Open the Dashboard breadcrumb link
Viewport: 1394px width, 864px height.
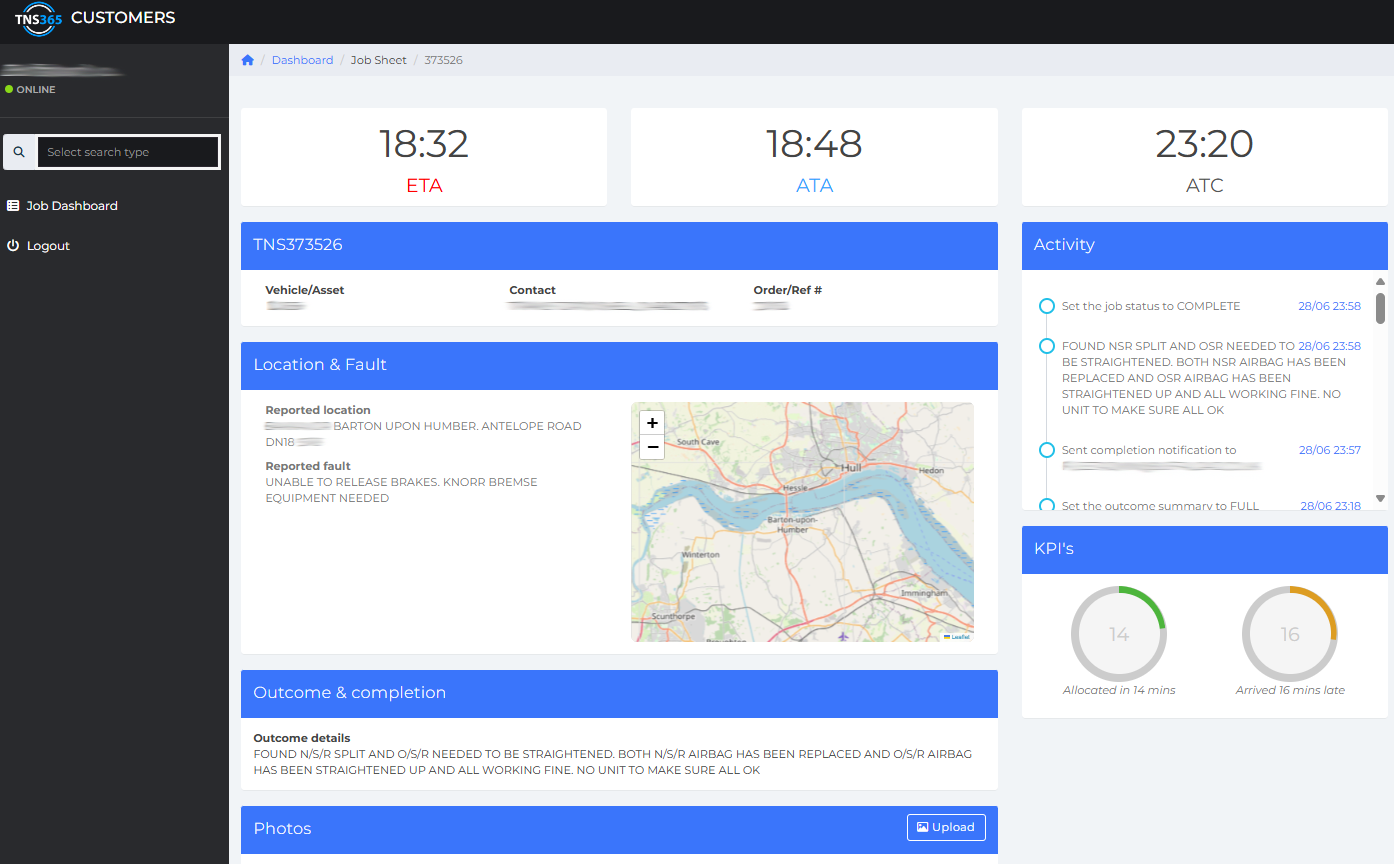(x=302, y=60)
